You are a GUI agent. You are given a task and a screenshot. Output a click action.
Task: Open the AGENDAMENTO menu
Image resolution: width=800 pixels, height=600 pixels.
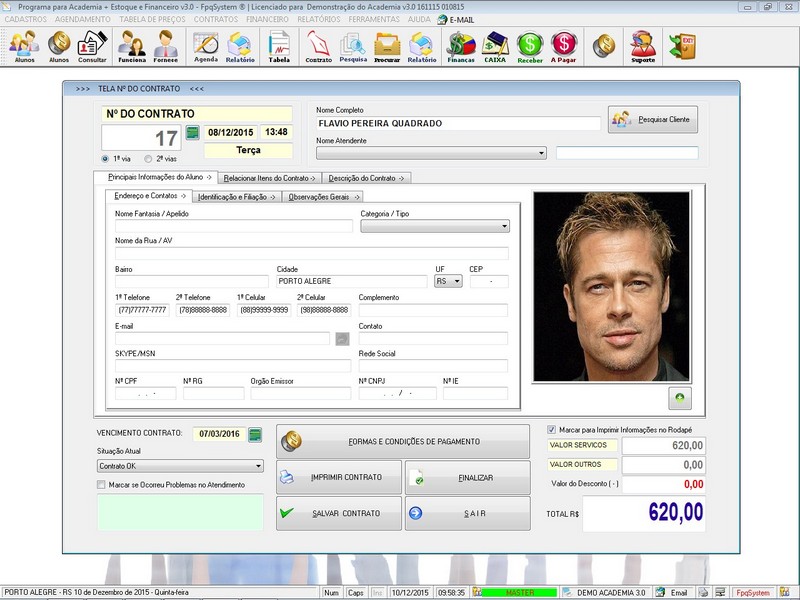tap(83, 19)
